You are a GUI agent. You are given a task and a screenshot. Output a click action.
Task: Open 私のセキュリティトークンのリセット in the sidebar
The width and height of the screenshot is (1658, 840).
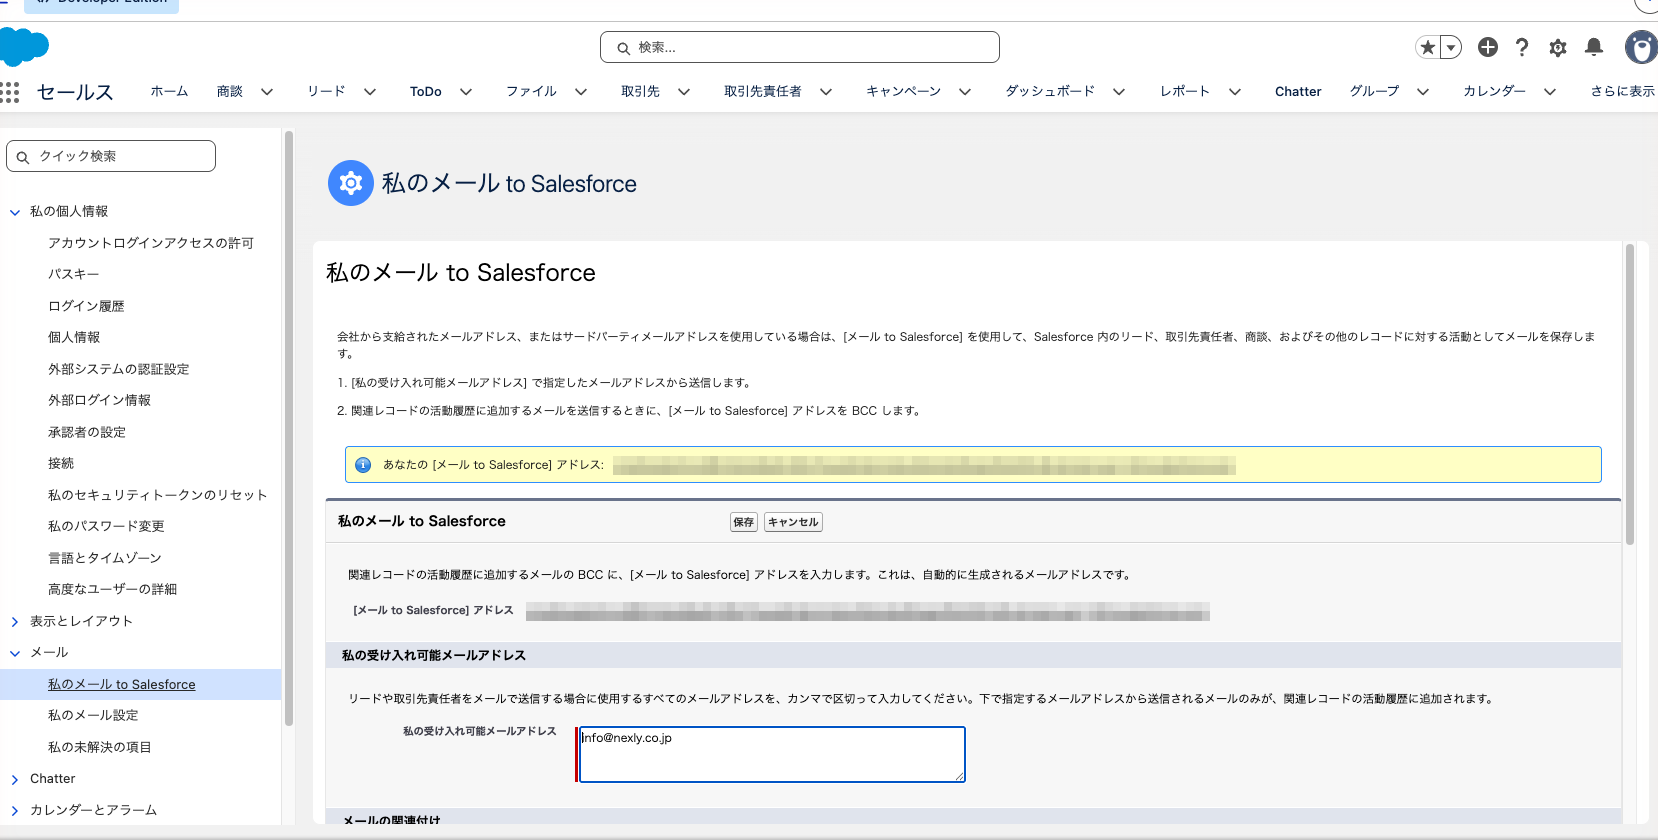click(x=158, y=495)
